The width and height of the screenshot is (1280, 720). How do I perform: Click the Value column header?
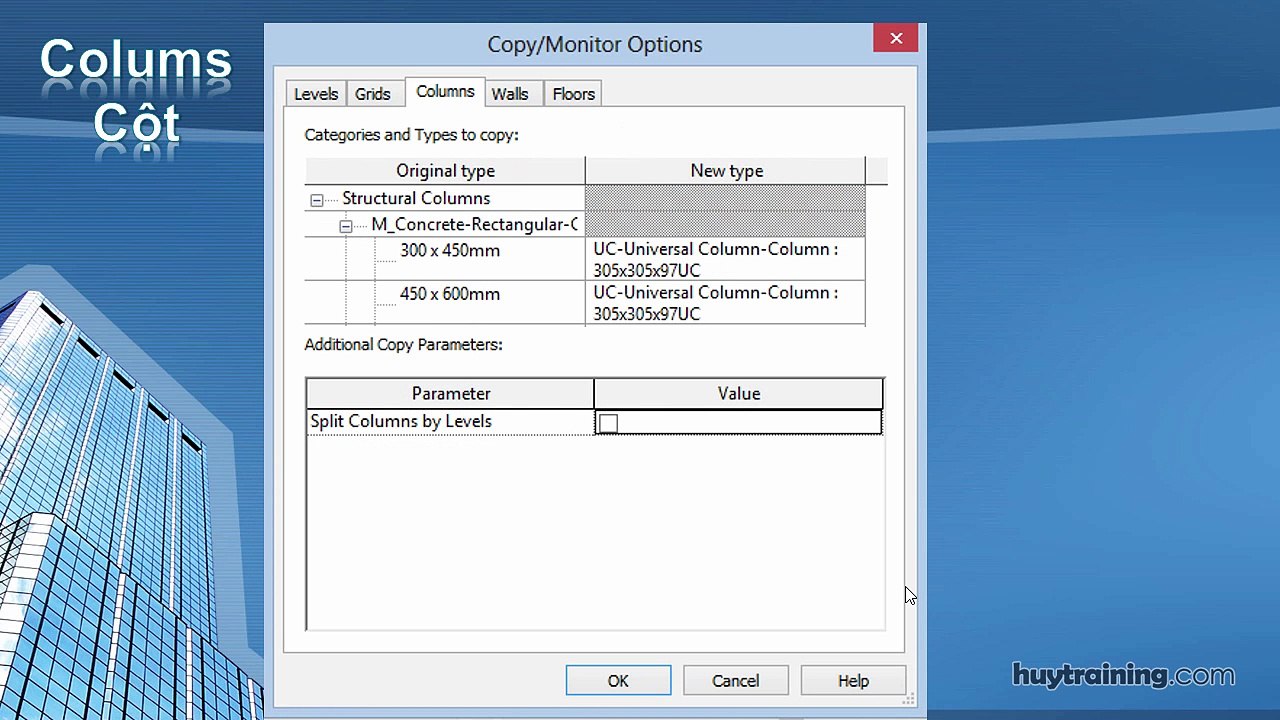[x=739, y=394]
